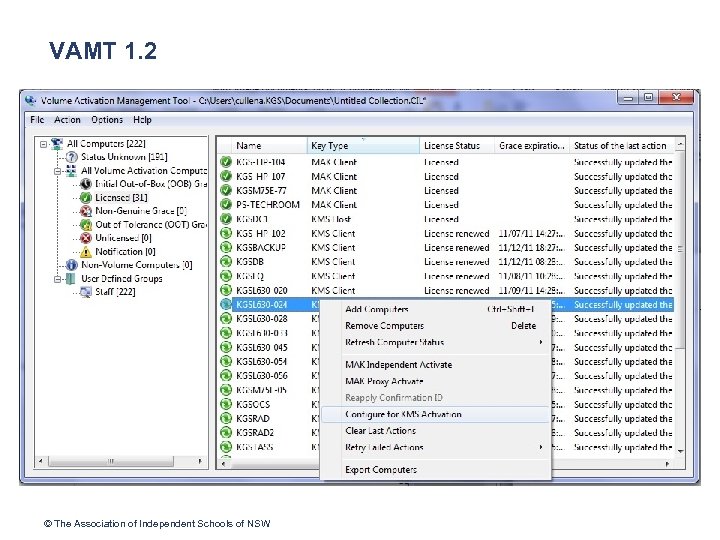
Task: Select the Staff [222] group icon
Action: point(86,292)
